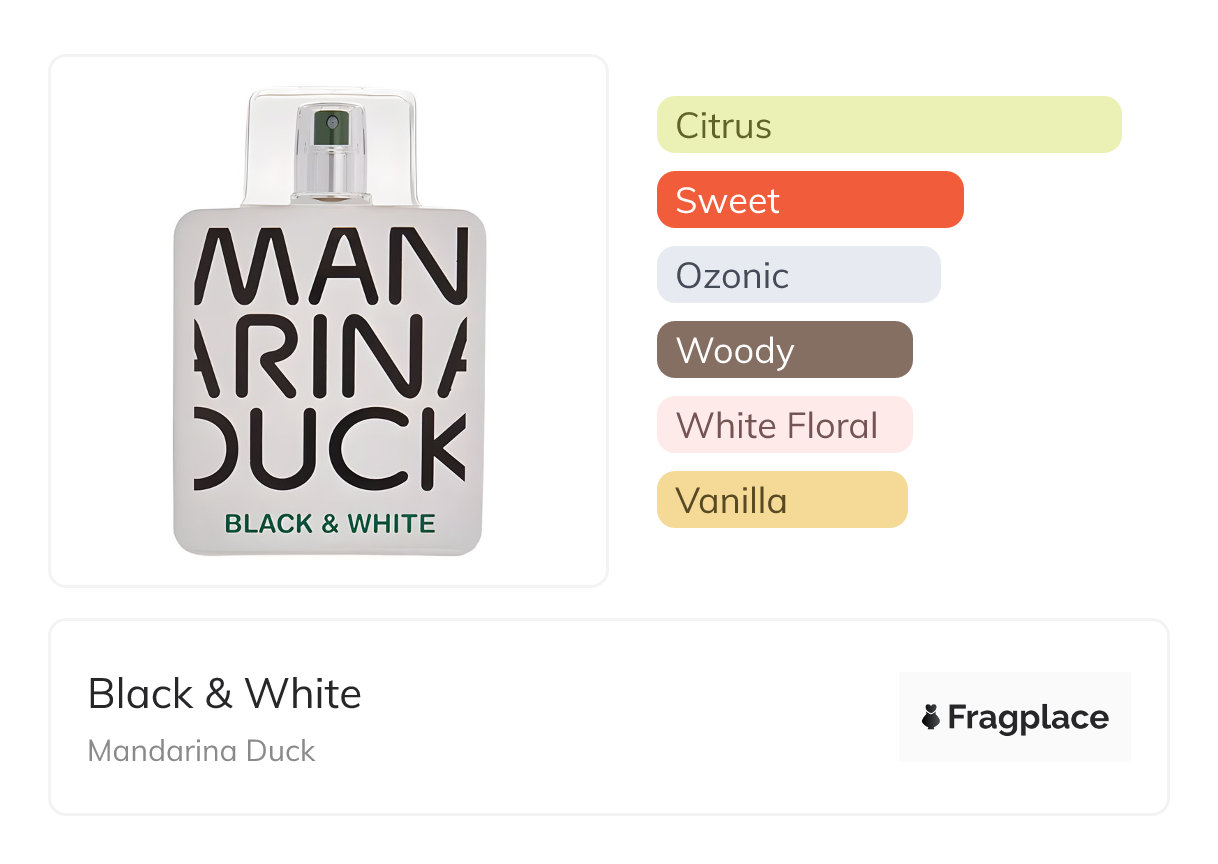This screenshot has height=864, width=1218.
Task: Pick the brown Woody accord bar
Action: point(784,350)
